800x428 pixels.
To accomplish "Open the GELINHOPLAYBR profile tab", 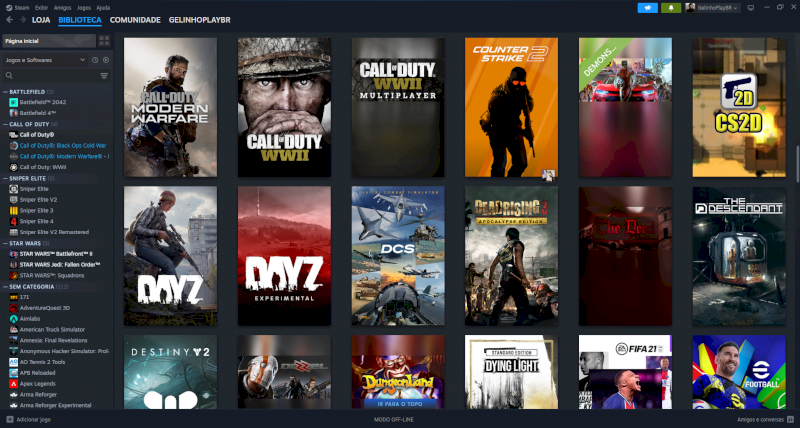I will (x=199, y=20).
